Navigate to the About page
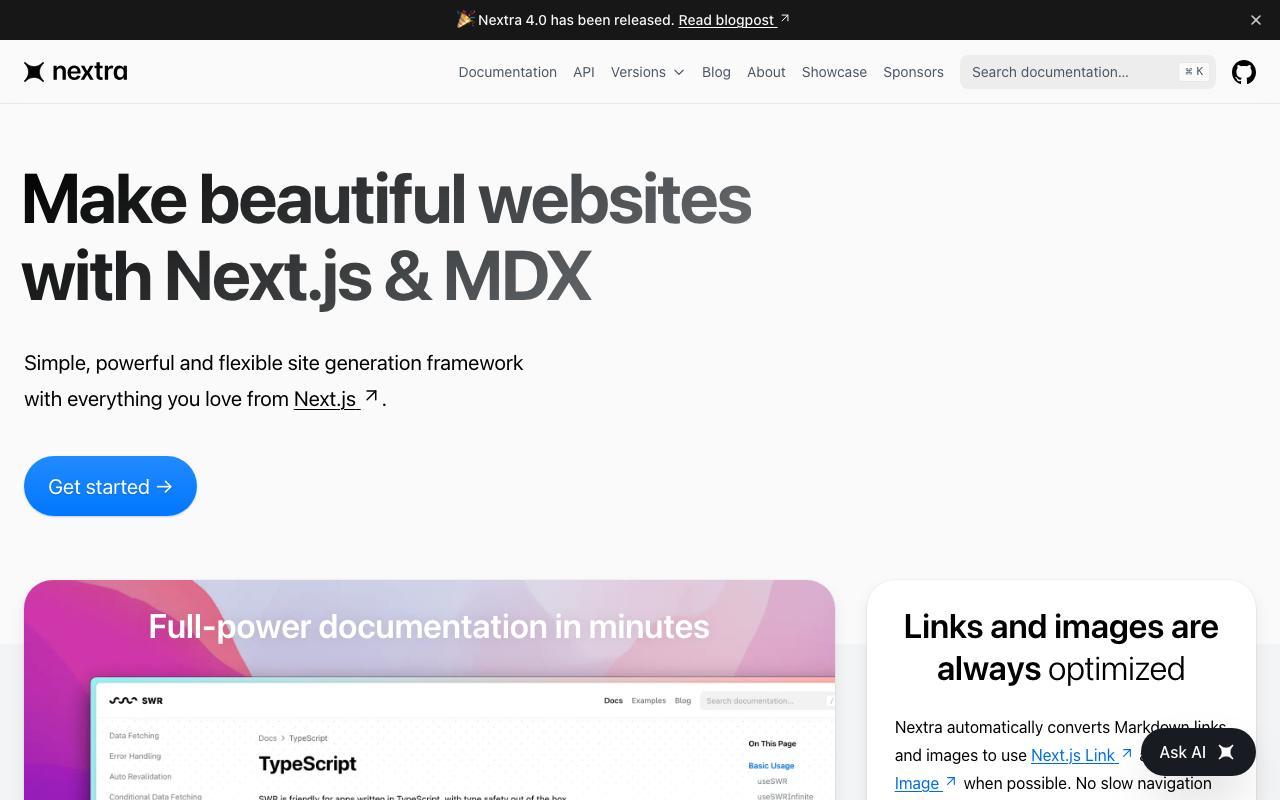 point(766,72)
